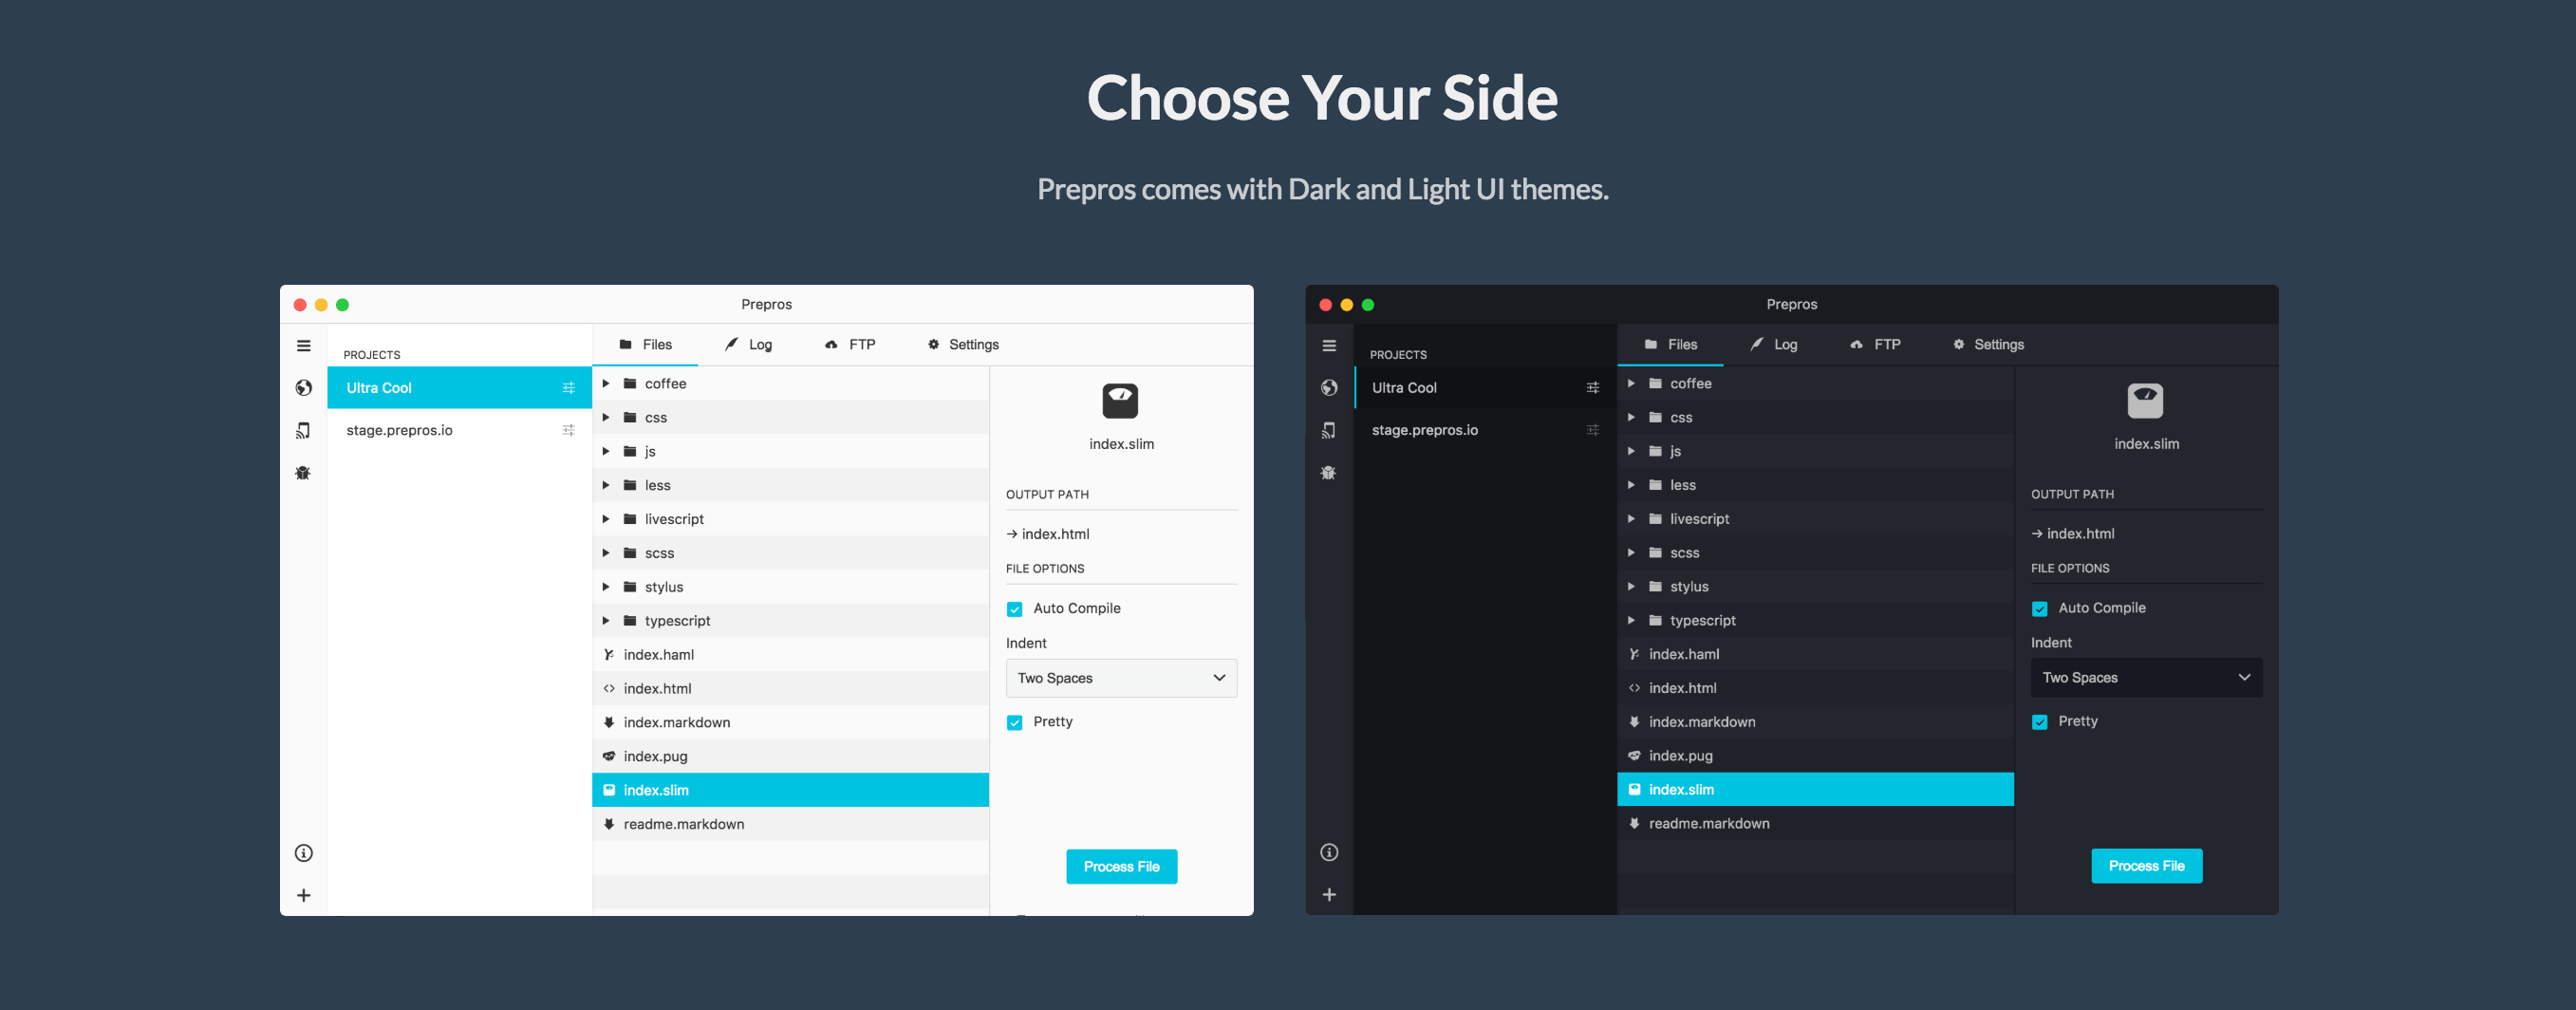2576x1010 pixels.
Task: Expand stylus folder arrow in dark window
Action: pyautogui.click(x=1631, y=587)
